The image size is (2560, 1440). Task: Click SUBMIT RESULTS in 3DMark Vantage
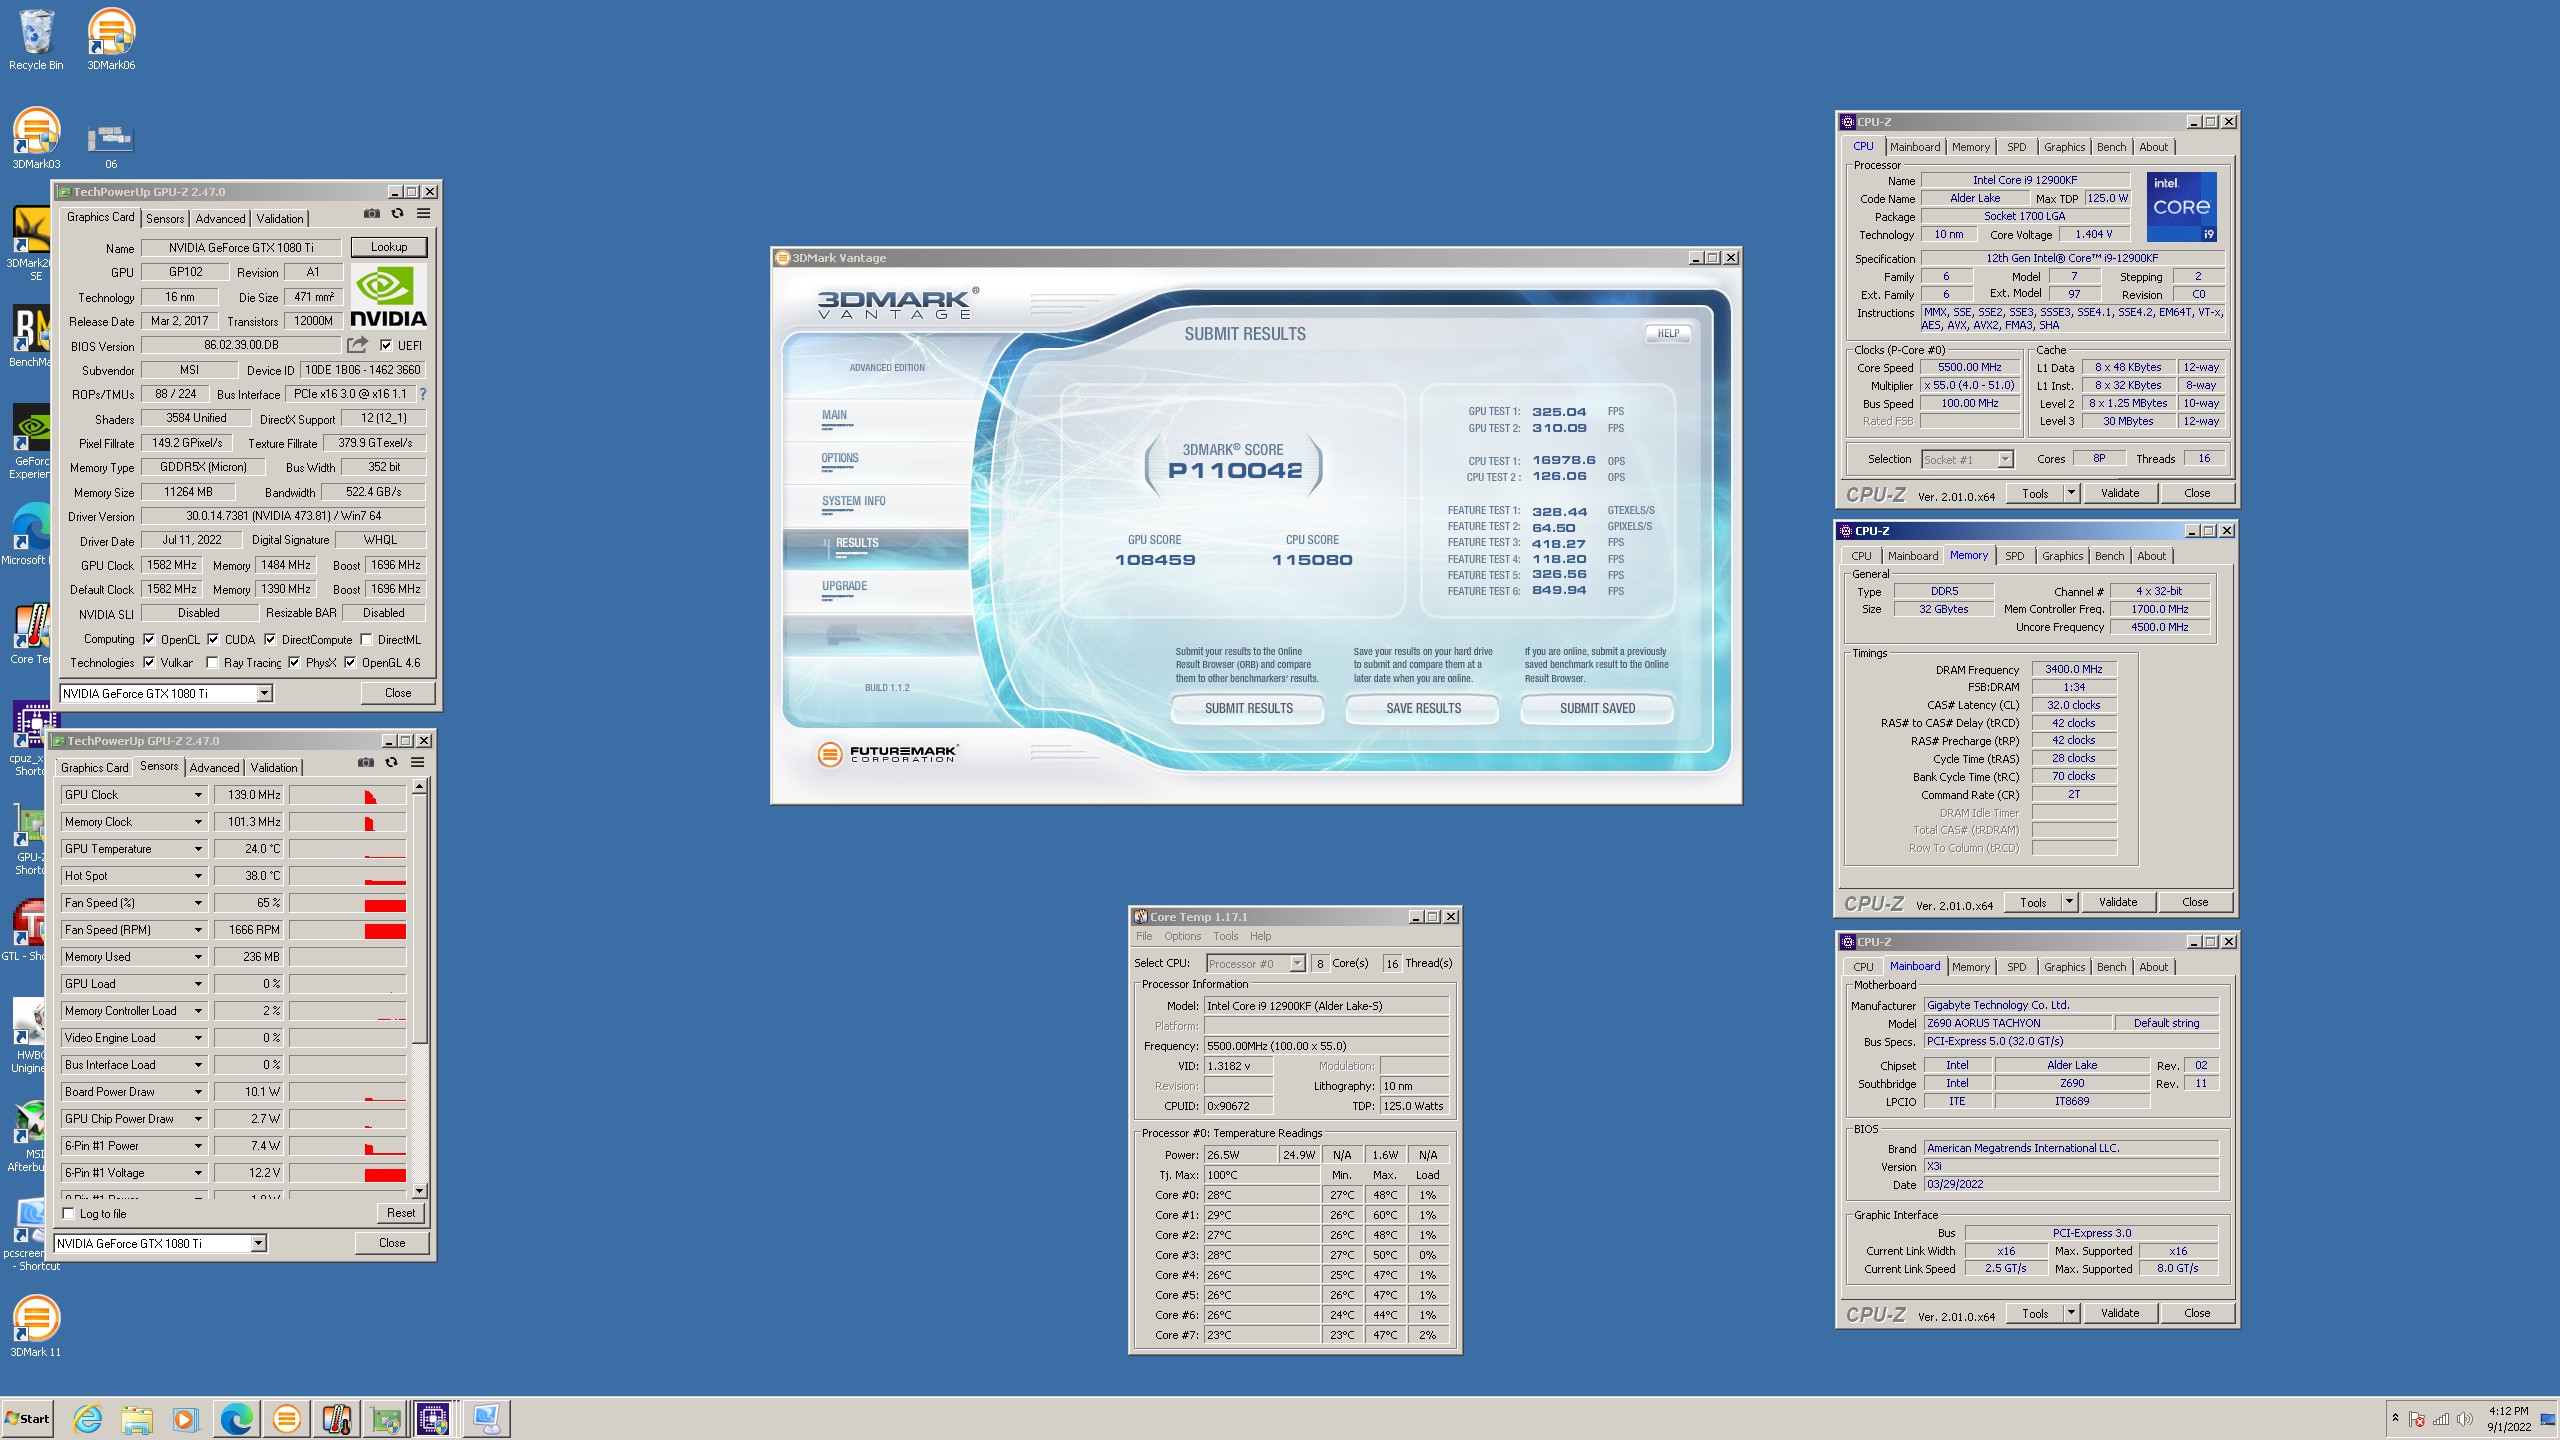click(1248, 708)
